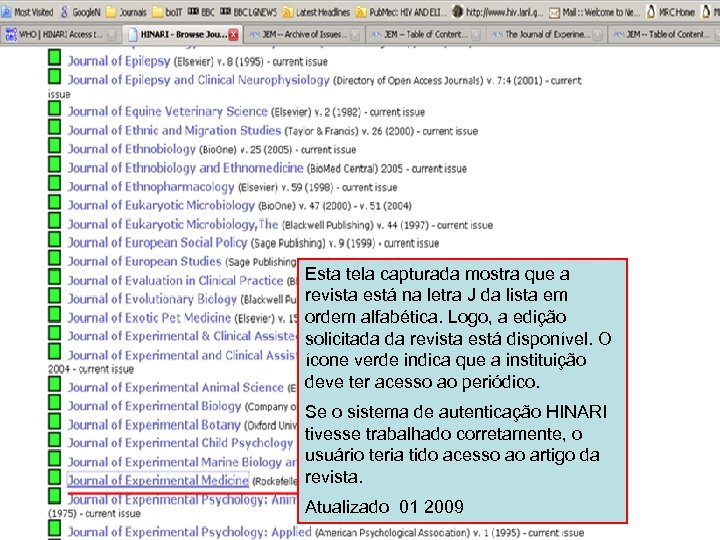Click green icon for Ethnic and Migration Studies
720x540 pixels.
pos(55,127)
